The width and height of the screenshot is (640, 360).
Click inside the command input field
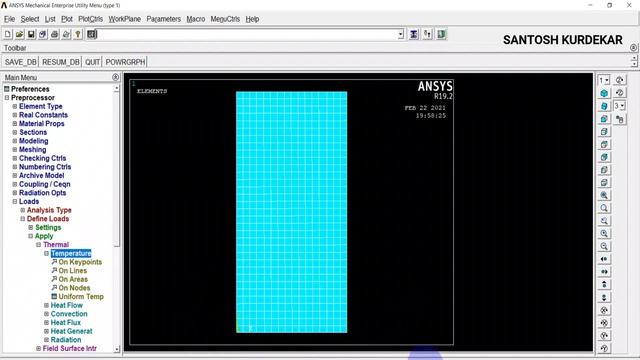tap(247, 35)
